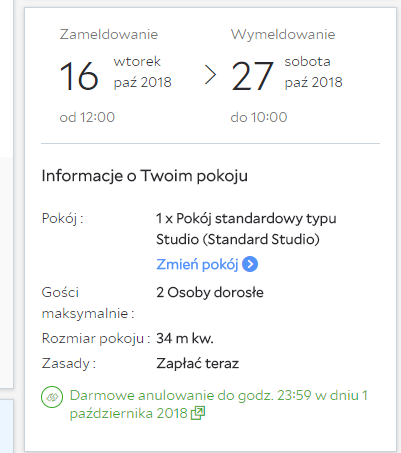Click the 2 Osoby dorosłe guest value

tap(210, 292)
